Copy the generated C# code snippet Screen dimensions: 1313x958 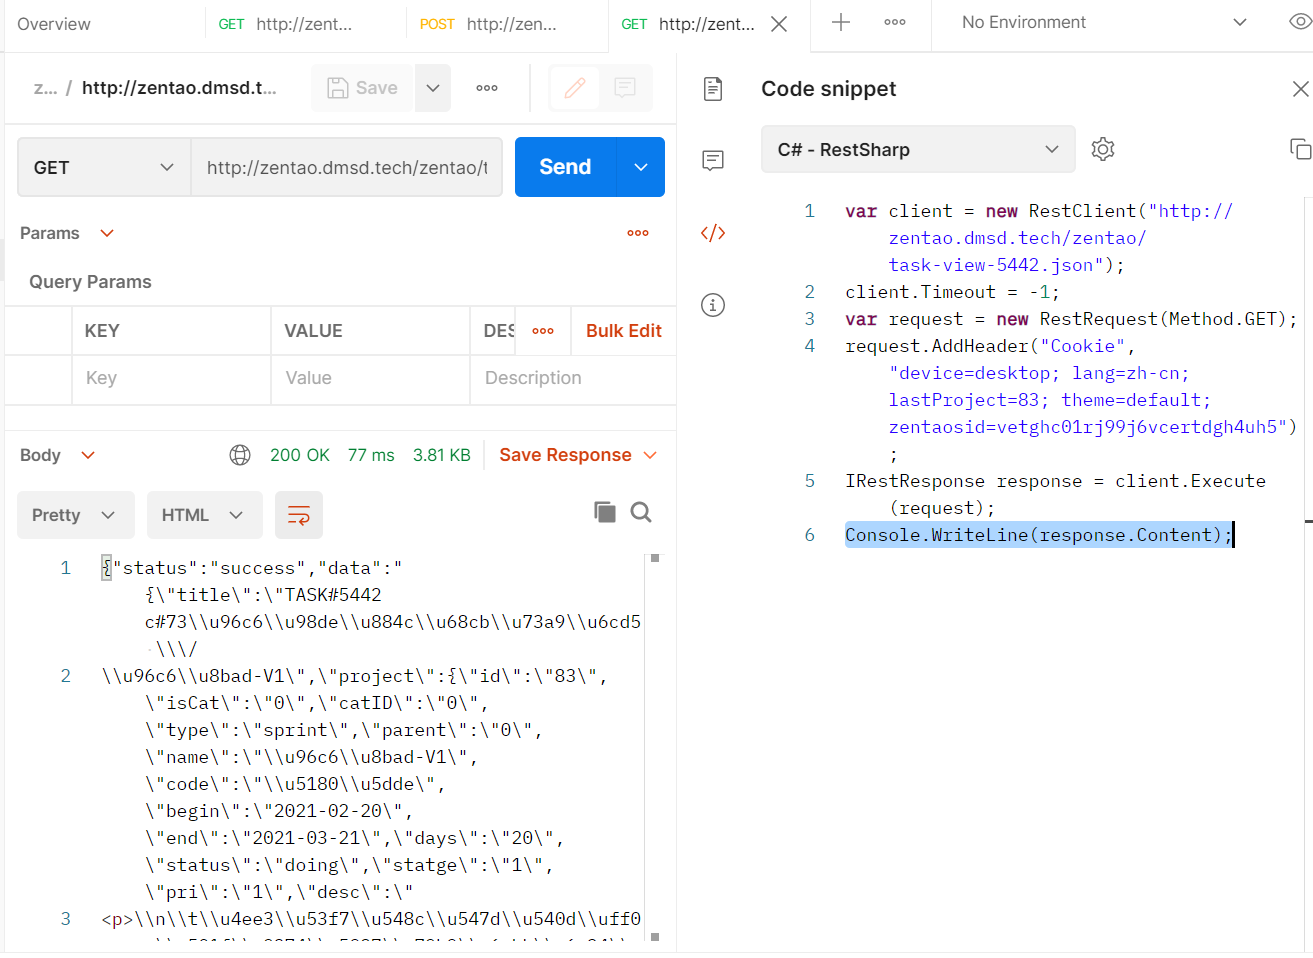1299,148
